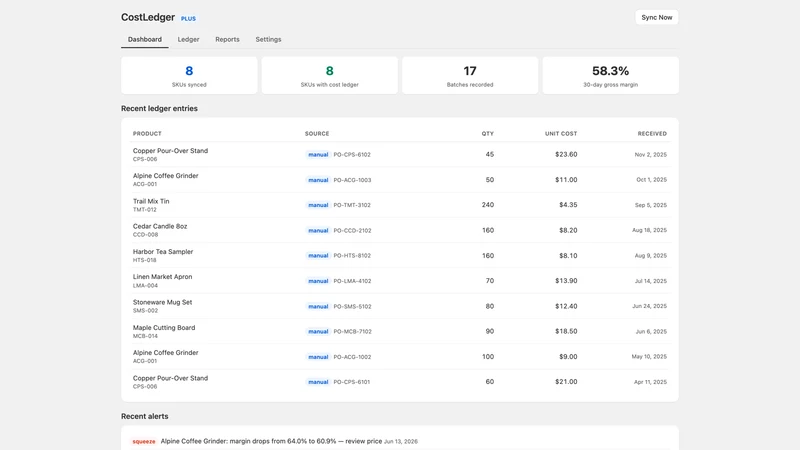Click the Cedar Candle 8oz product name
Viewport: 800px width, 450px height.
click(160, 227)
